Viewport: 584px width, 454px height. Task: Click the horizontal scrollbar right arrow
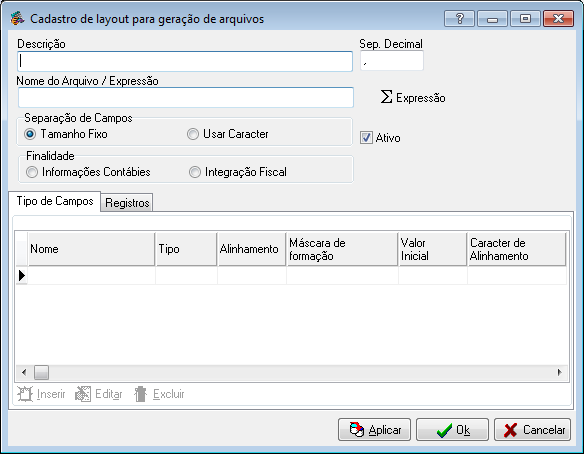pyautogui.click(x=559, y=372)
